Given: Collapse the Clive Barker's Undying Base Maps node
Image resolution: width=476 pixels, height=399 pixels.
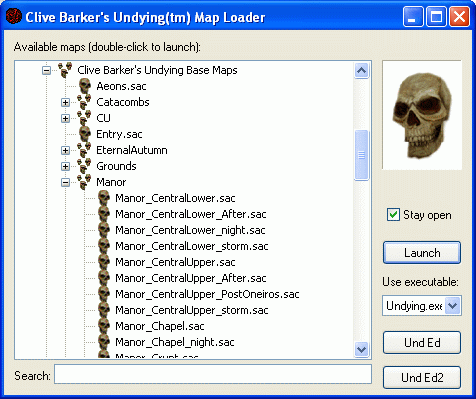Looking at the screenshot, I should point(46,70).
